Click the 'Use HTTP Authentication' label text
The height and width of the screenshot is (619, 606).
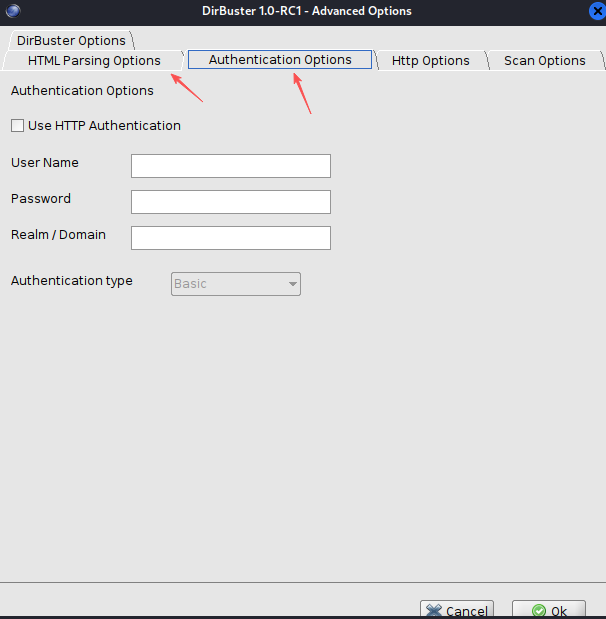(104, 126)
